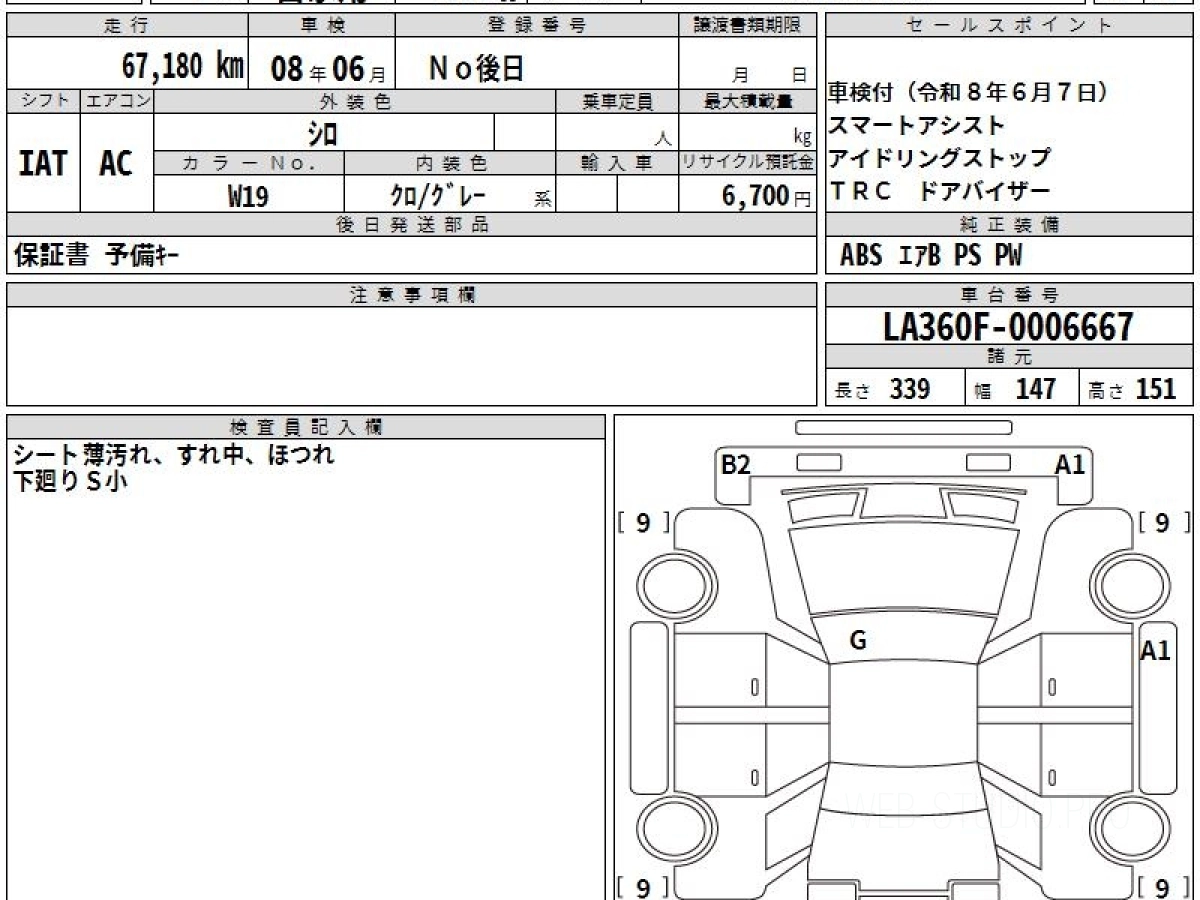The width and height of the screenshot is (1200, 900).
Task: Select the air conditioner value AC
Action: coord(116,163)
